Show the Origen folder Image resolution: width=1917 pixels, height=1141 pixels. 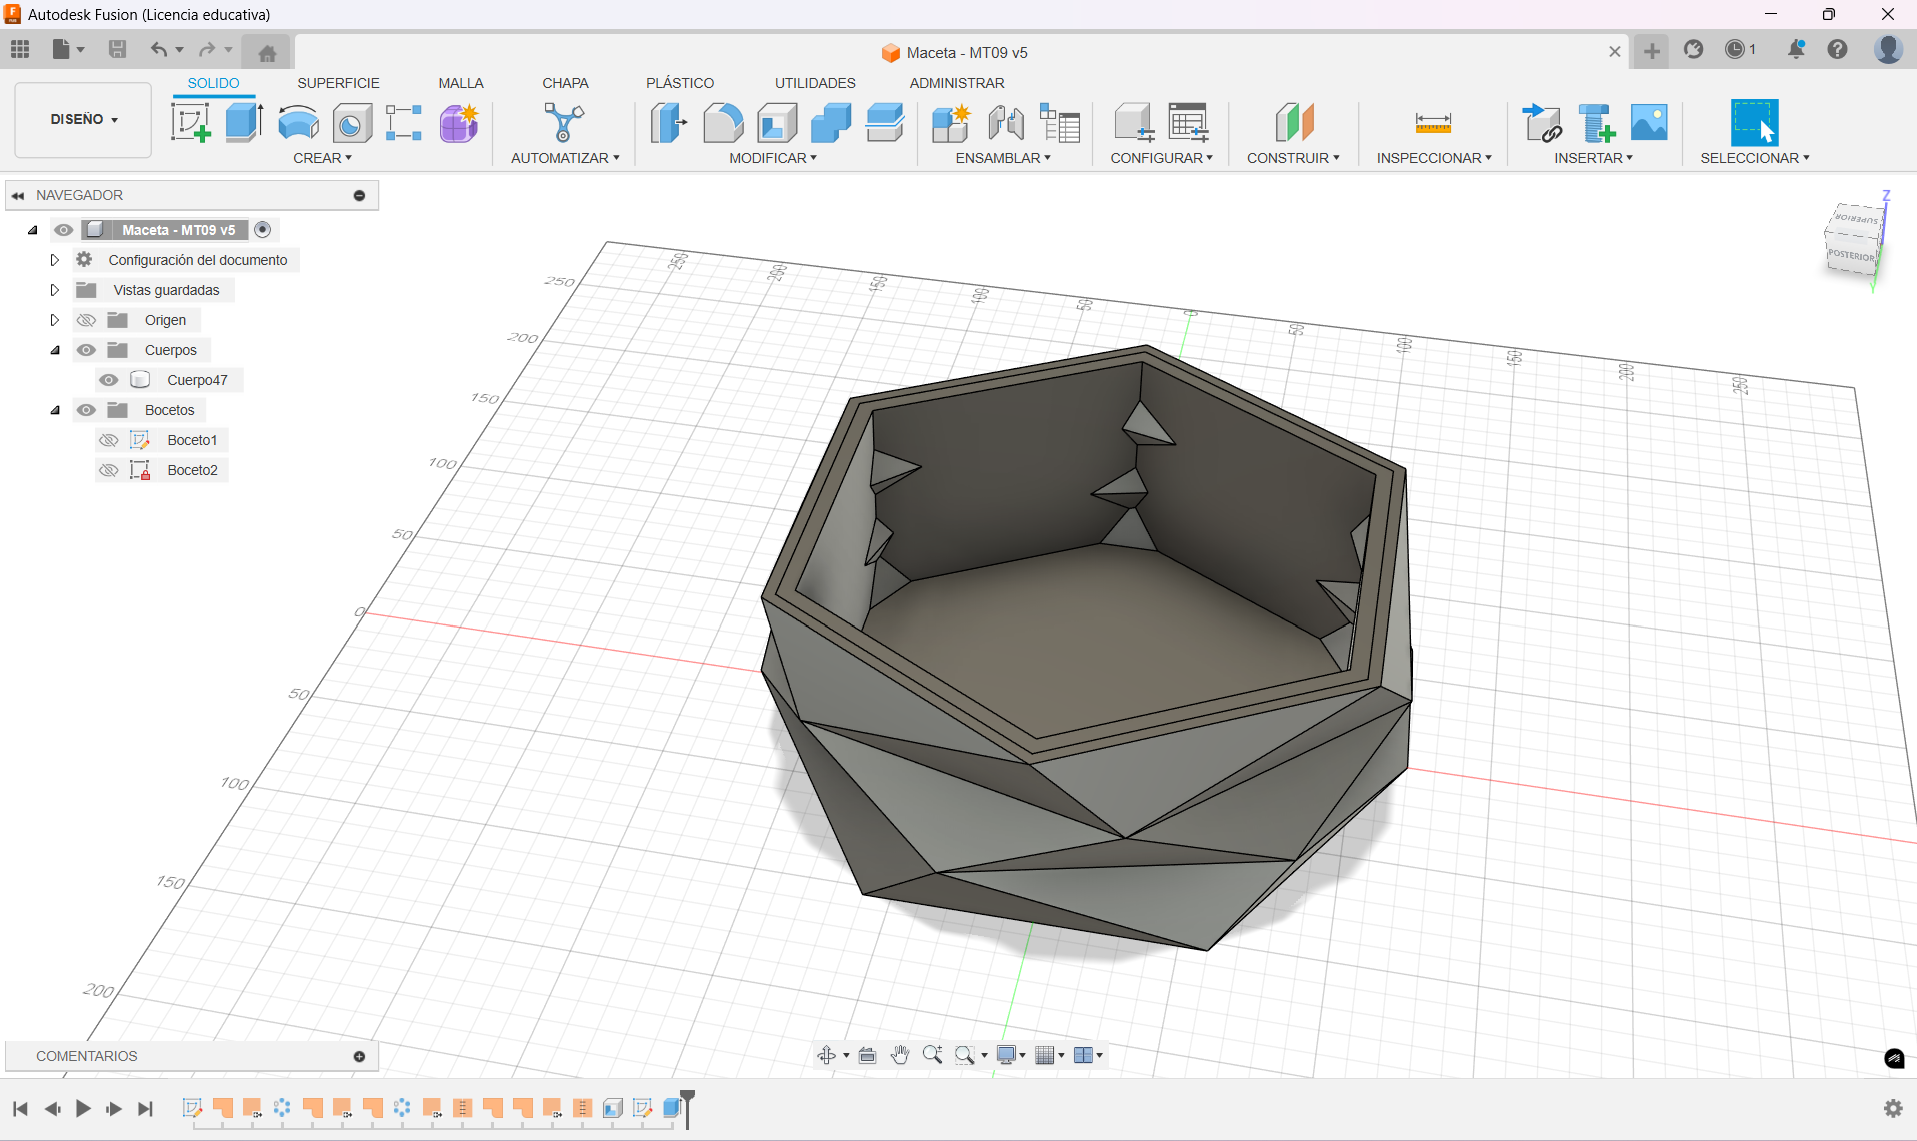coord(87,320)
